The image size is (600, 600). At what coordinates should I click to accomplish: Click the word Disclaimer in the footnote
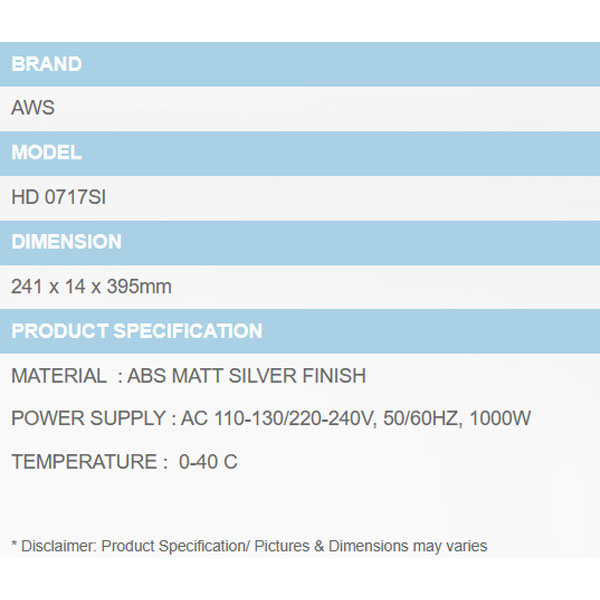56,546
